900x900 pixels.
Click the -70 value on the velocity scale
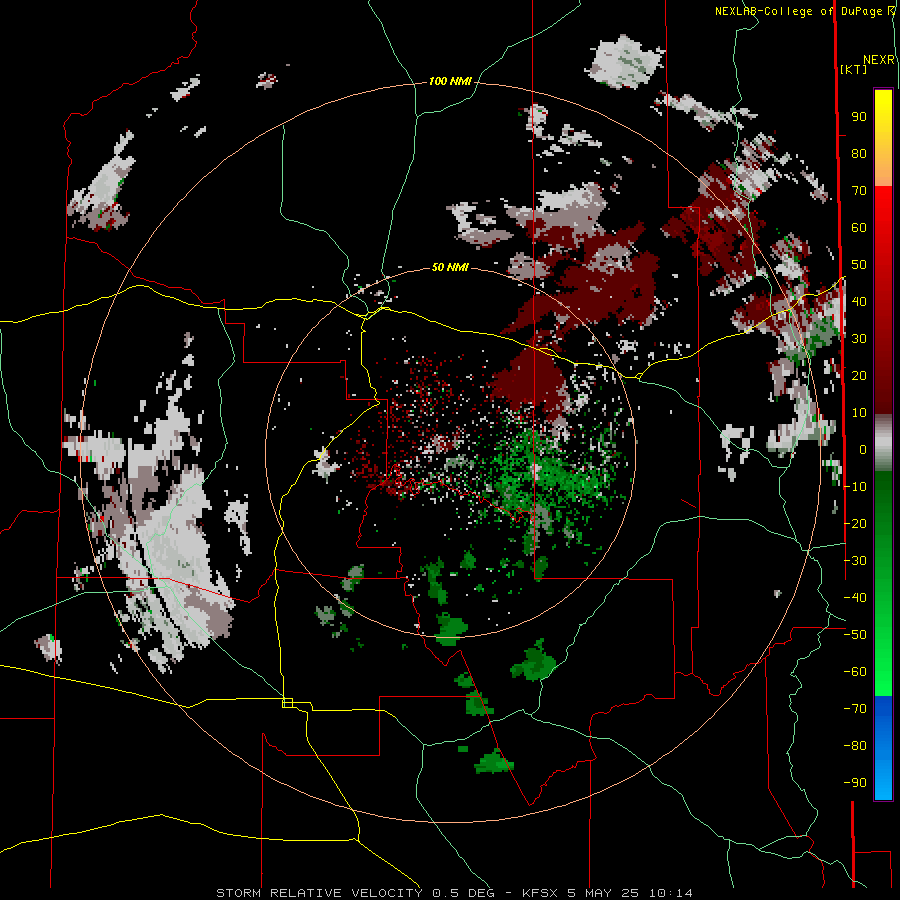pyautogui.click(x=855, y=709)
